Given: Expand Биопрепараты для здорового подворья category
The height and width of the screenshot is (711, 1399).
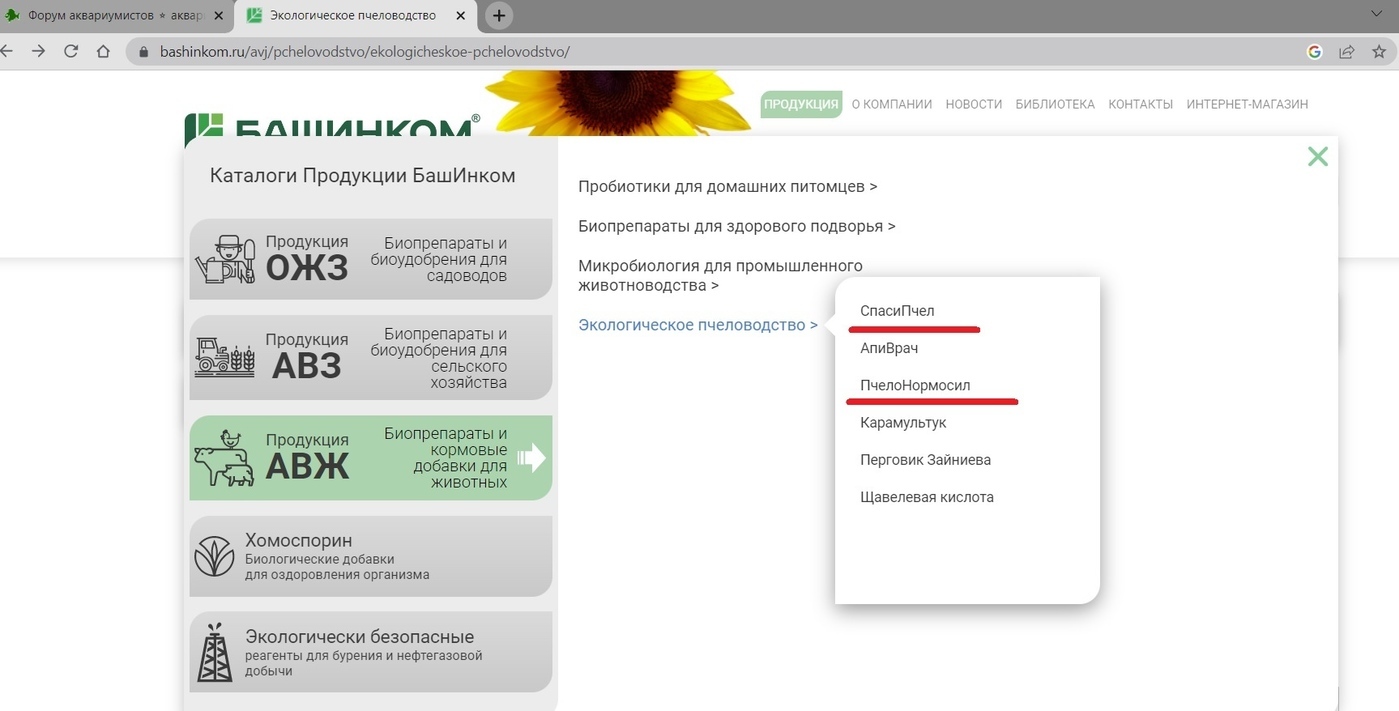Looking at the screenshot, I should click(737, 226).
